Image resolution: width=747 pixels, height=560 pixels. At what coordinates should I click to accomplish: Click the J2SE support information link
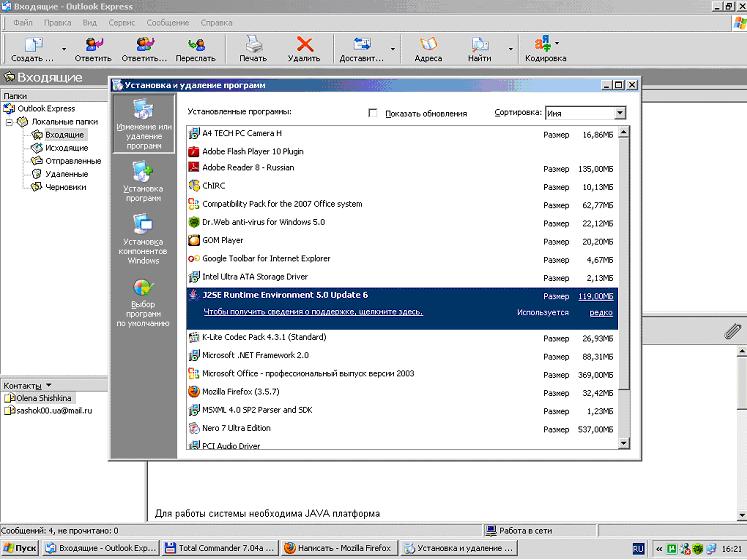coord(313,312)
